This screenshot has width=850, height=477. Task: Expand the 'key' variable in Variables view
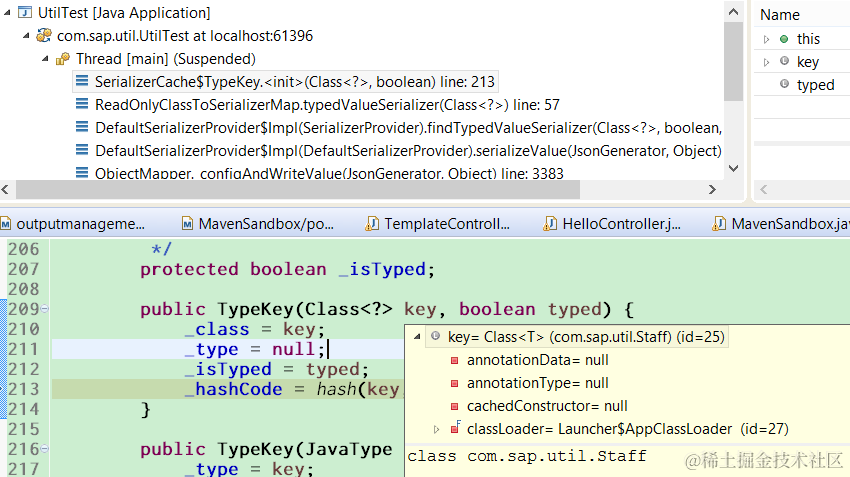coord(766,62)
